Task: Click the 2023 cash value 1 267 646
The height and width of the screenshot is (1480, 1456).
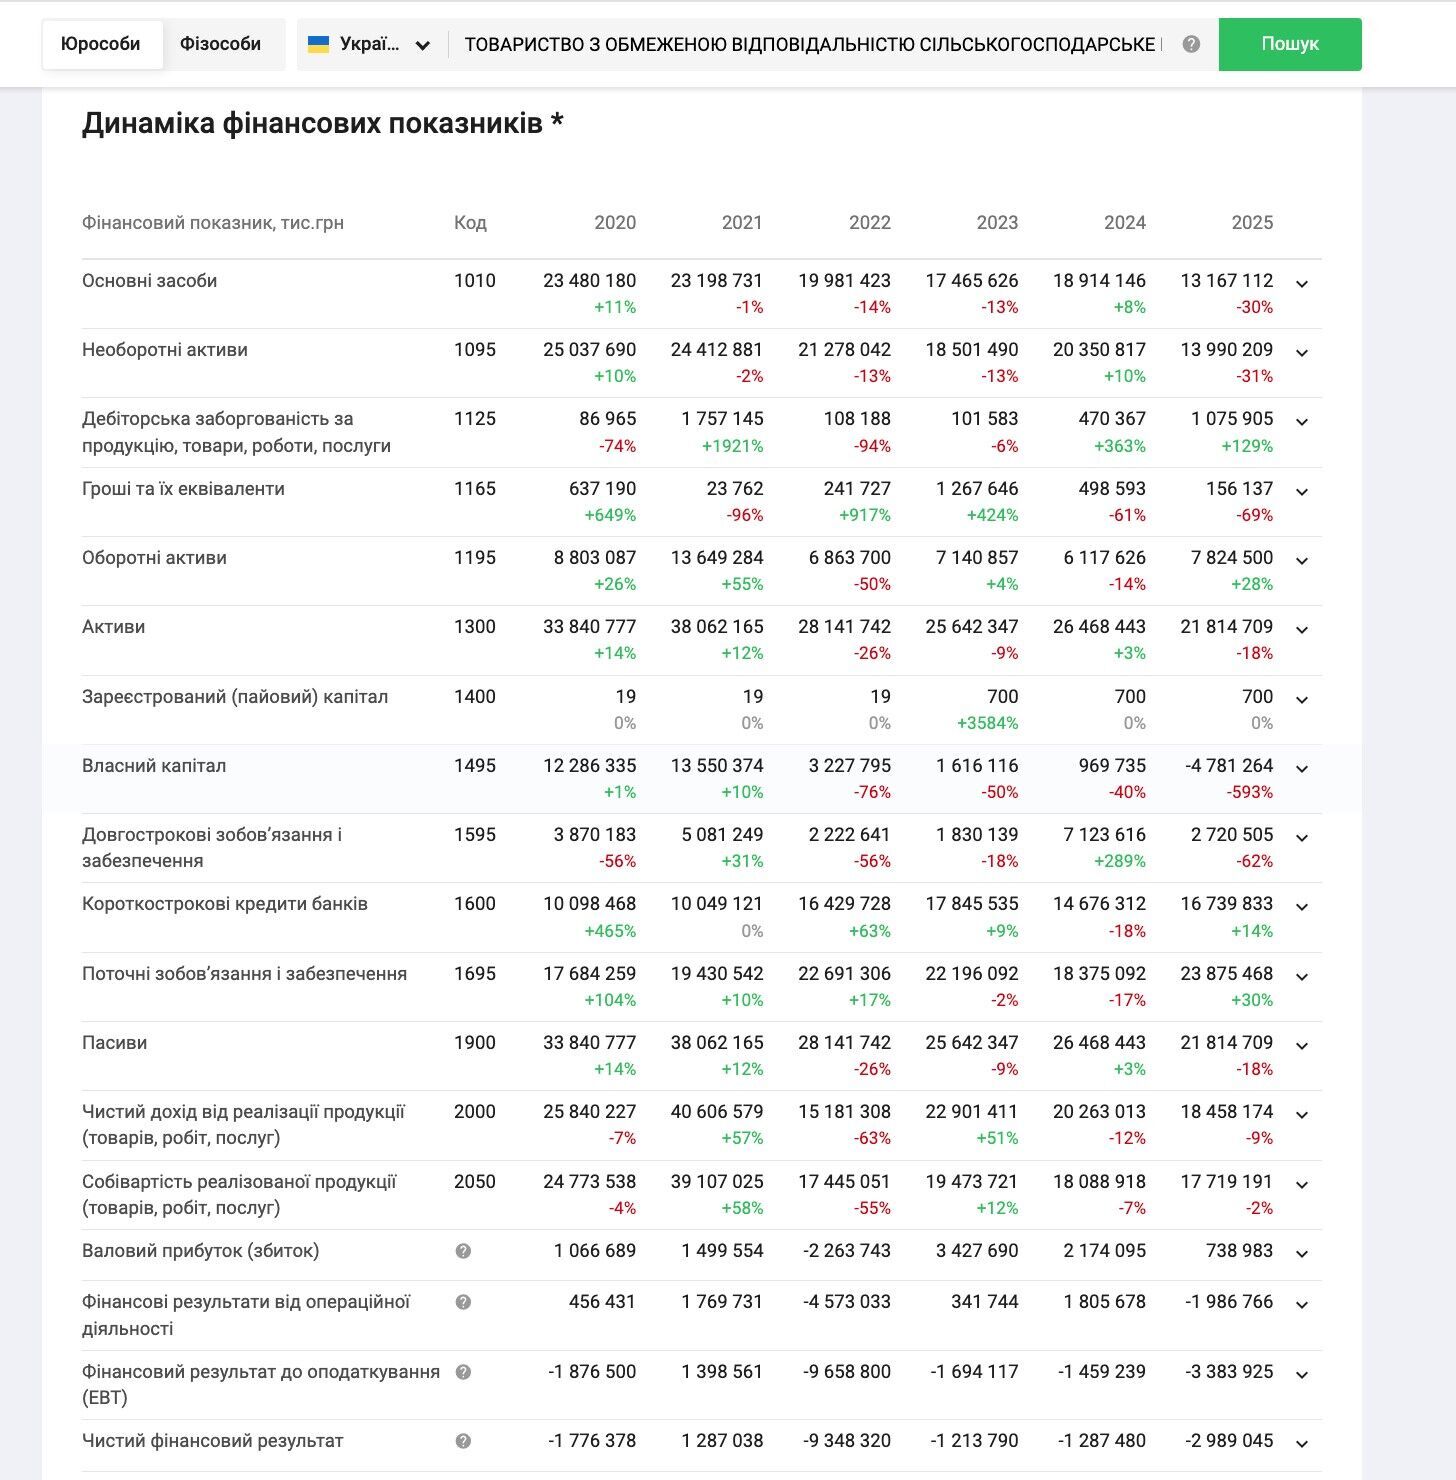Action: point(977,489)
